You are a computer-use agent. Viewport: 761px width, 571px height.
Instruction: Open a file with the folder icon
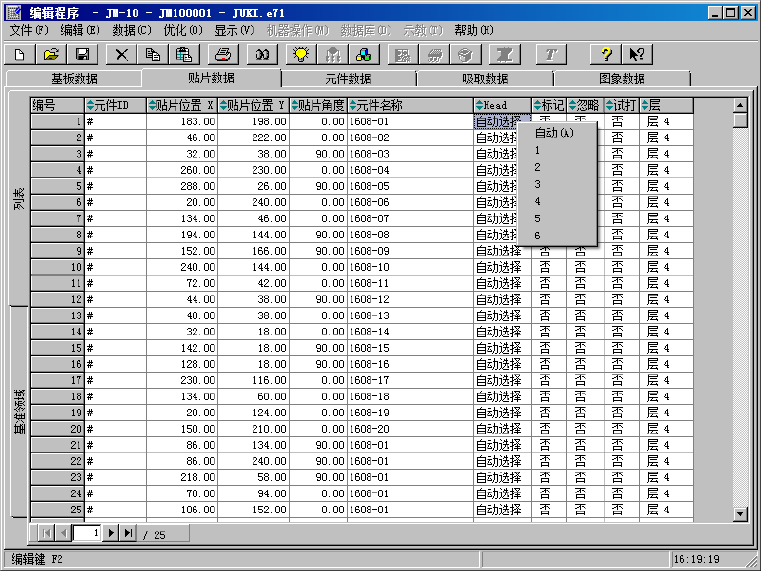(x=51, y=54)
